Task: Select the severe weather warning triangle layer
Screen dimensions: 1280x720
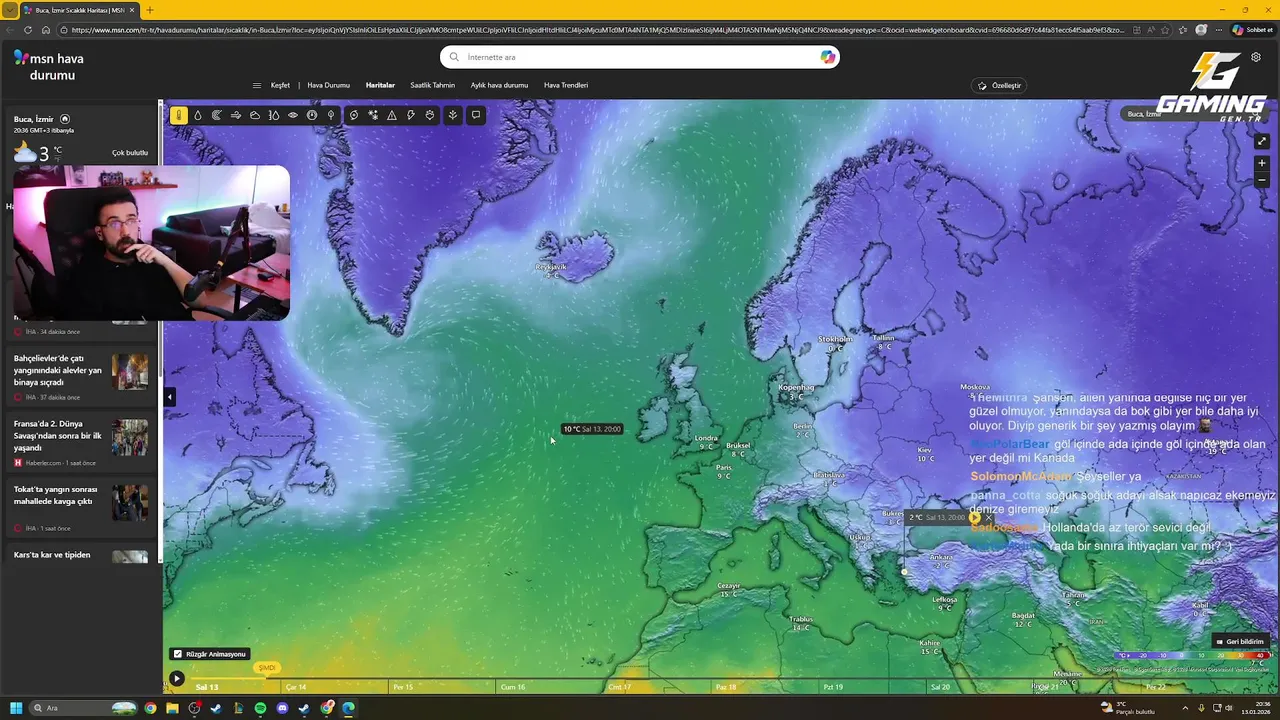Action: click(x=392, y=115)
